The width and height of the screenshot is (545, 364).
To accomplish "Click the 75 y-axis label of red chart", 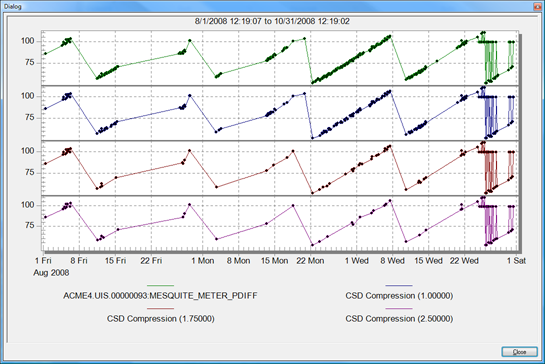I will 30,172.
